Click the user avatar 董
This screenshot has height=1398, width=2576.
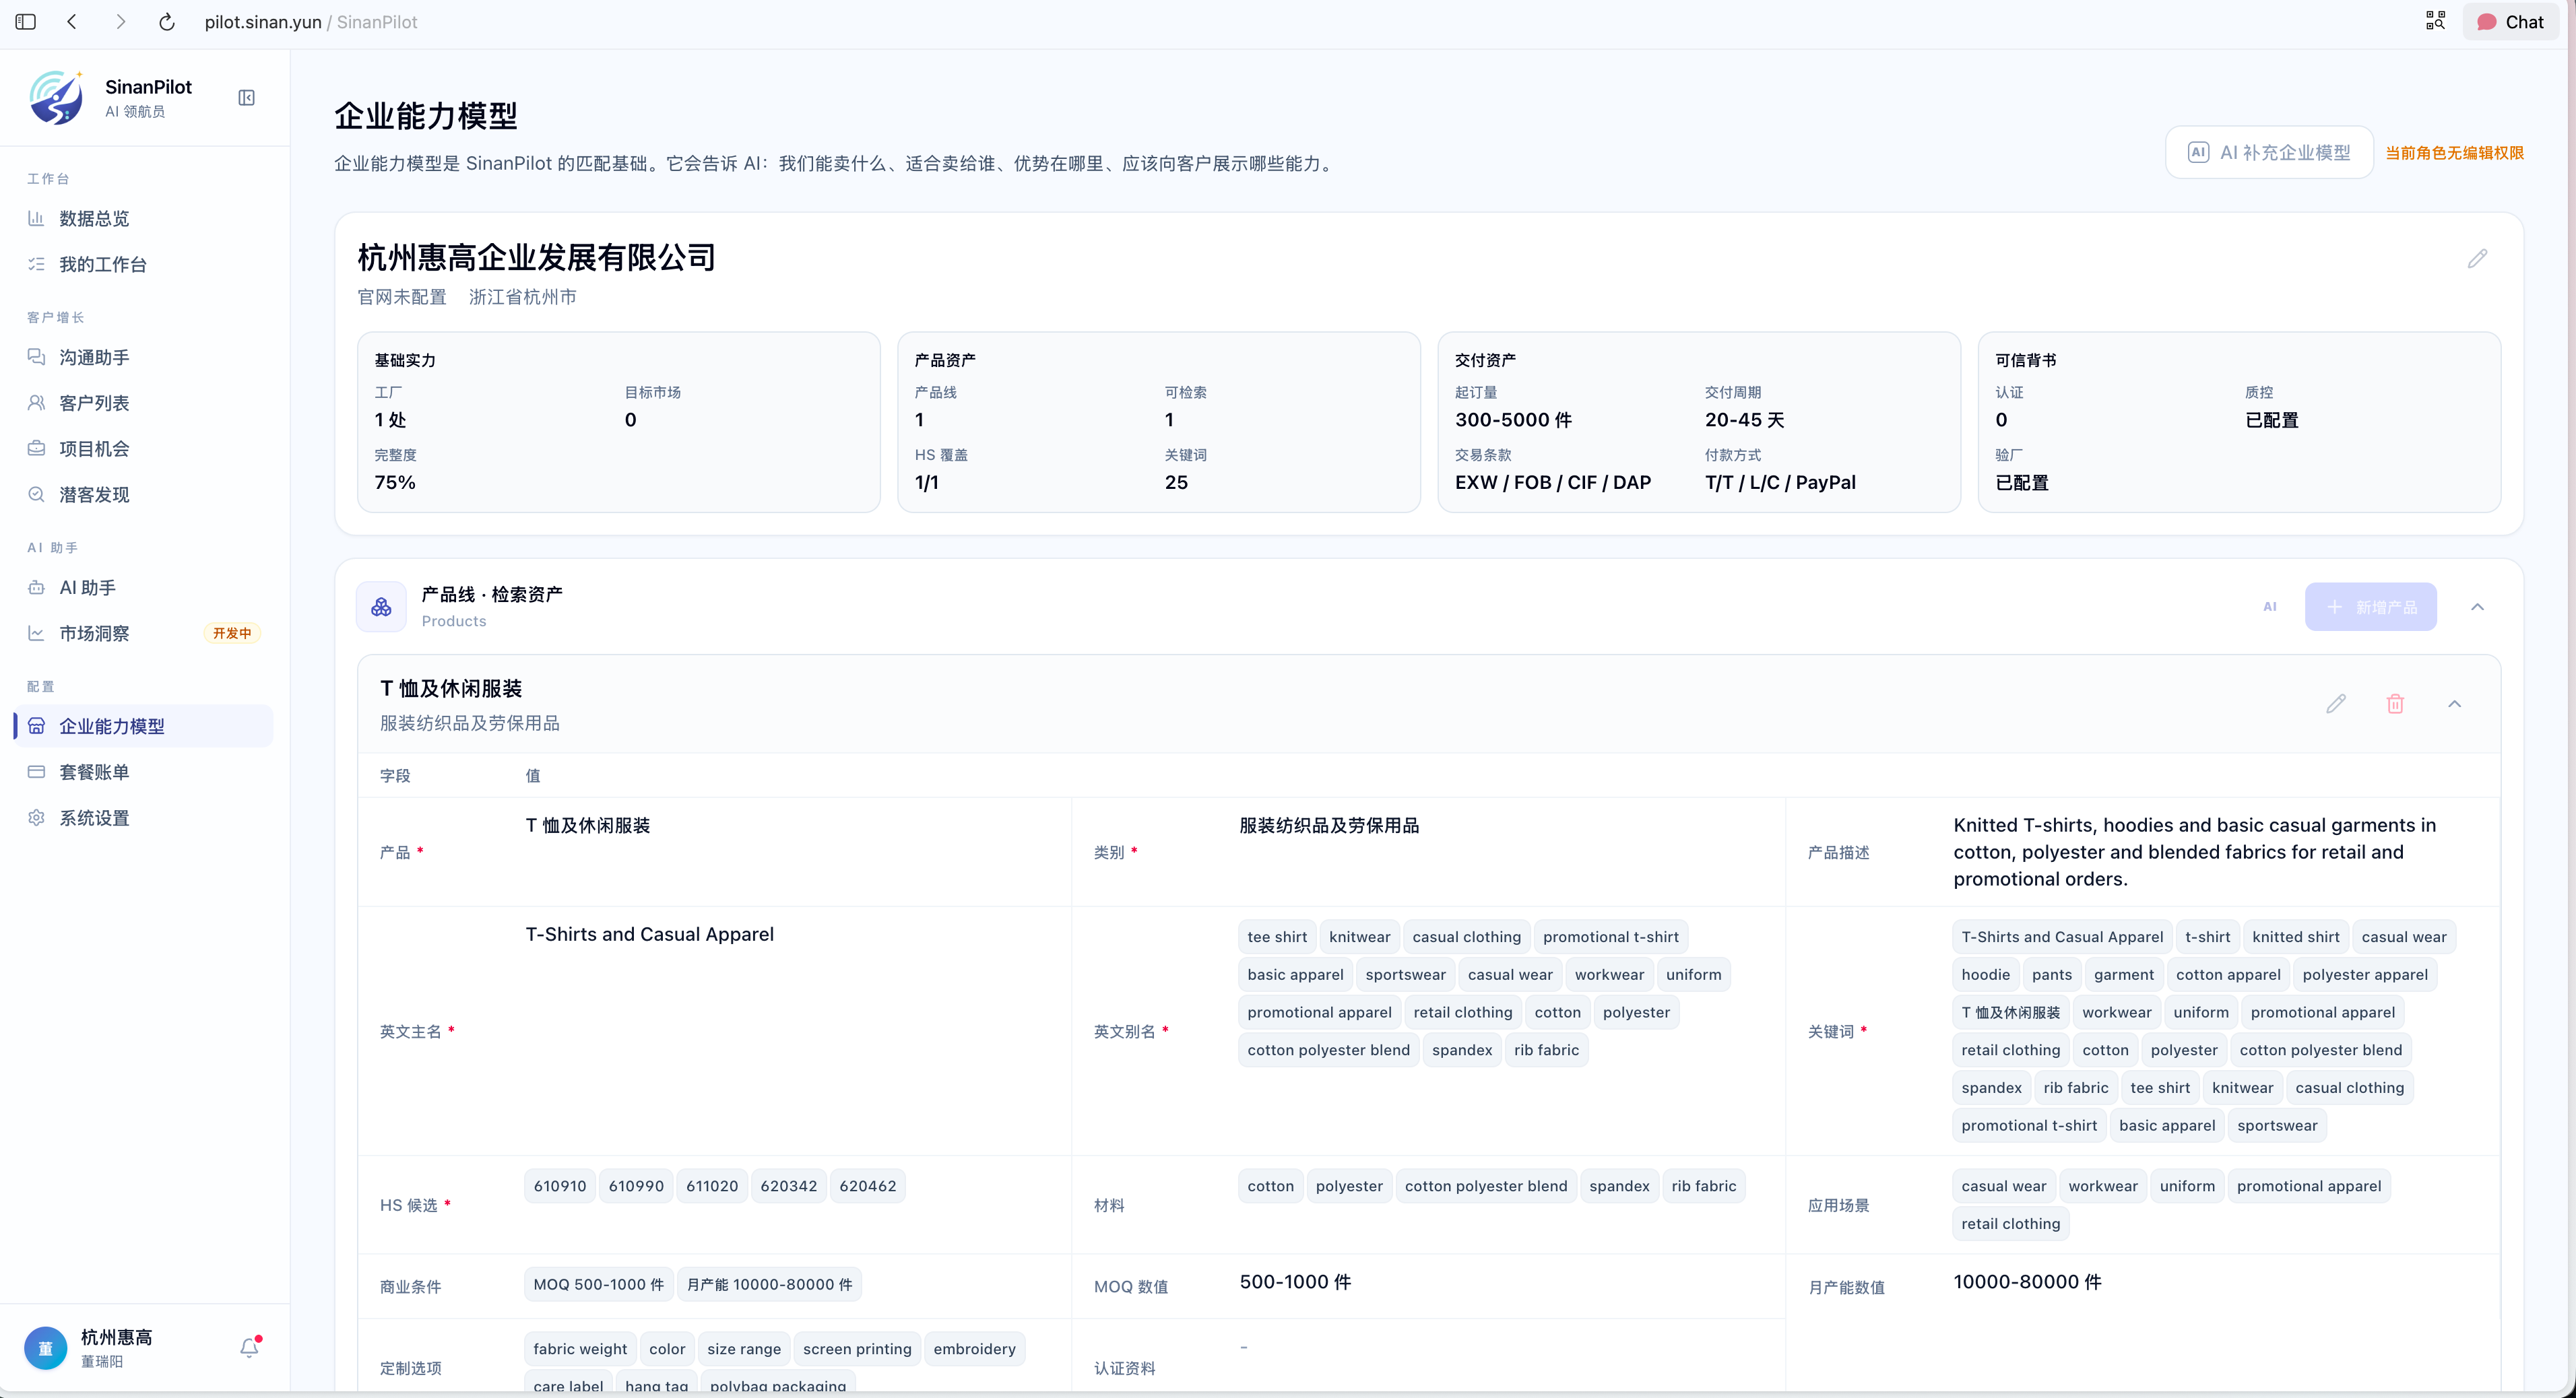[x=45, y=1348]
